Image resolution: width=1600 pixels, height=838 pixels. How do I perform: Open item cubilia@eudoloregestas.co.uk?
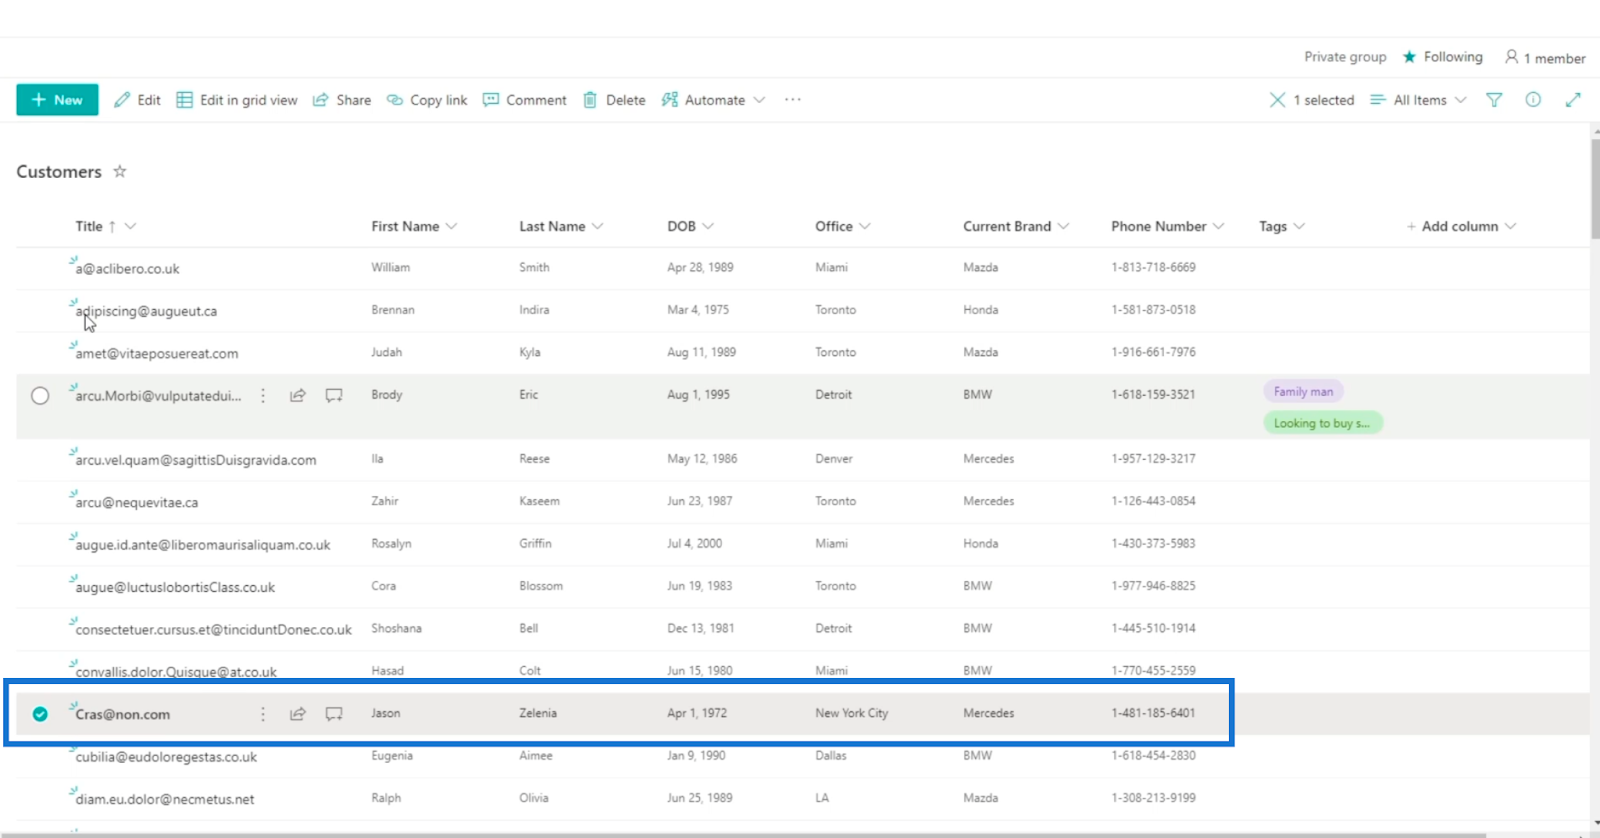(x=166, y=757)
